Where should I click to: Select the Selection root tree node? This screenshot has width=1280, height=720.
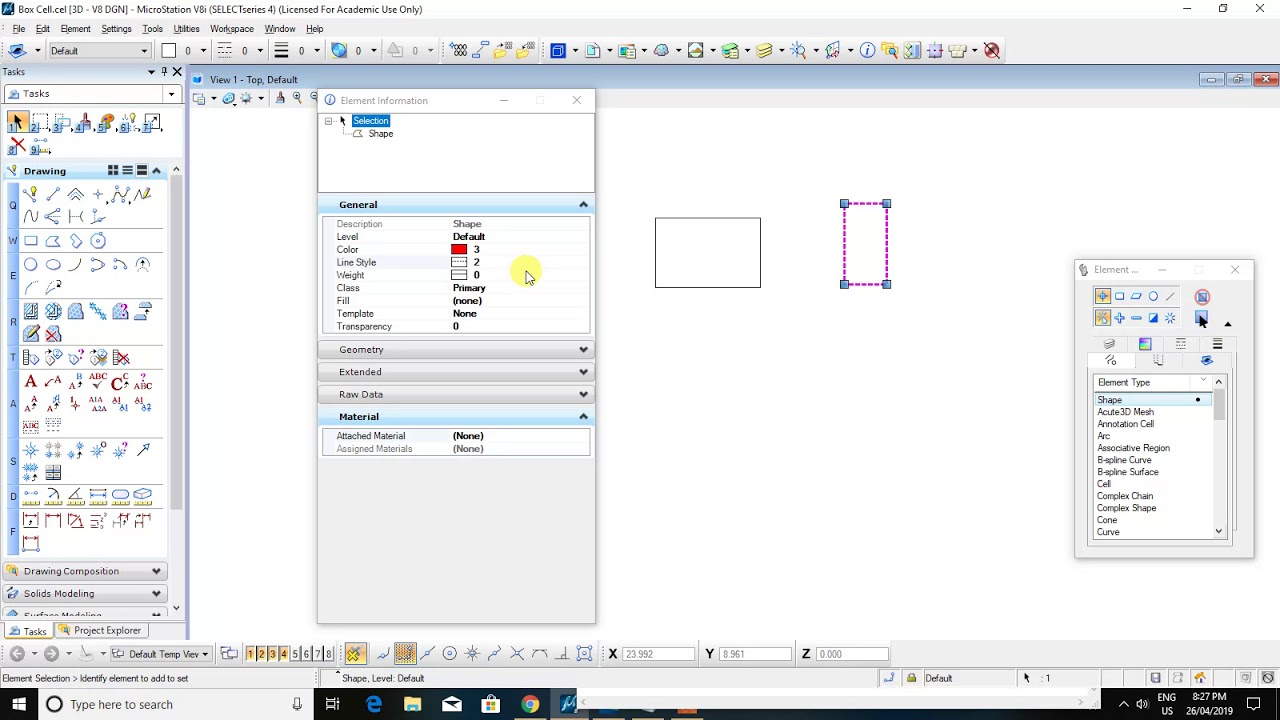click(x=370, y=121)
